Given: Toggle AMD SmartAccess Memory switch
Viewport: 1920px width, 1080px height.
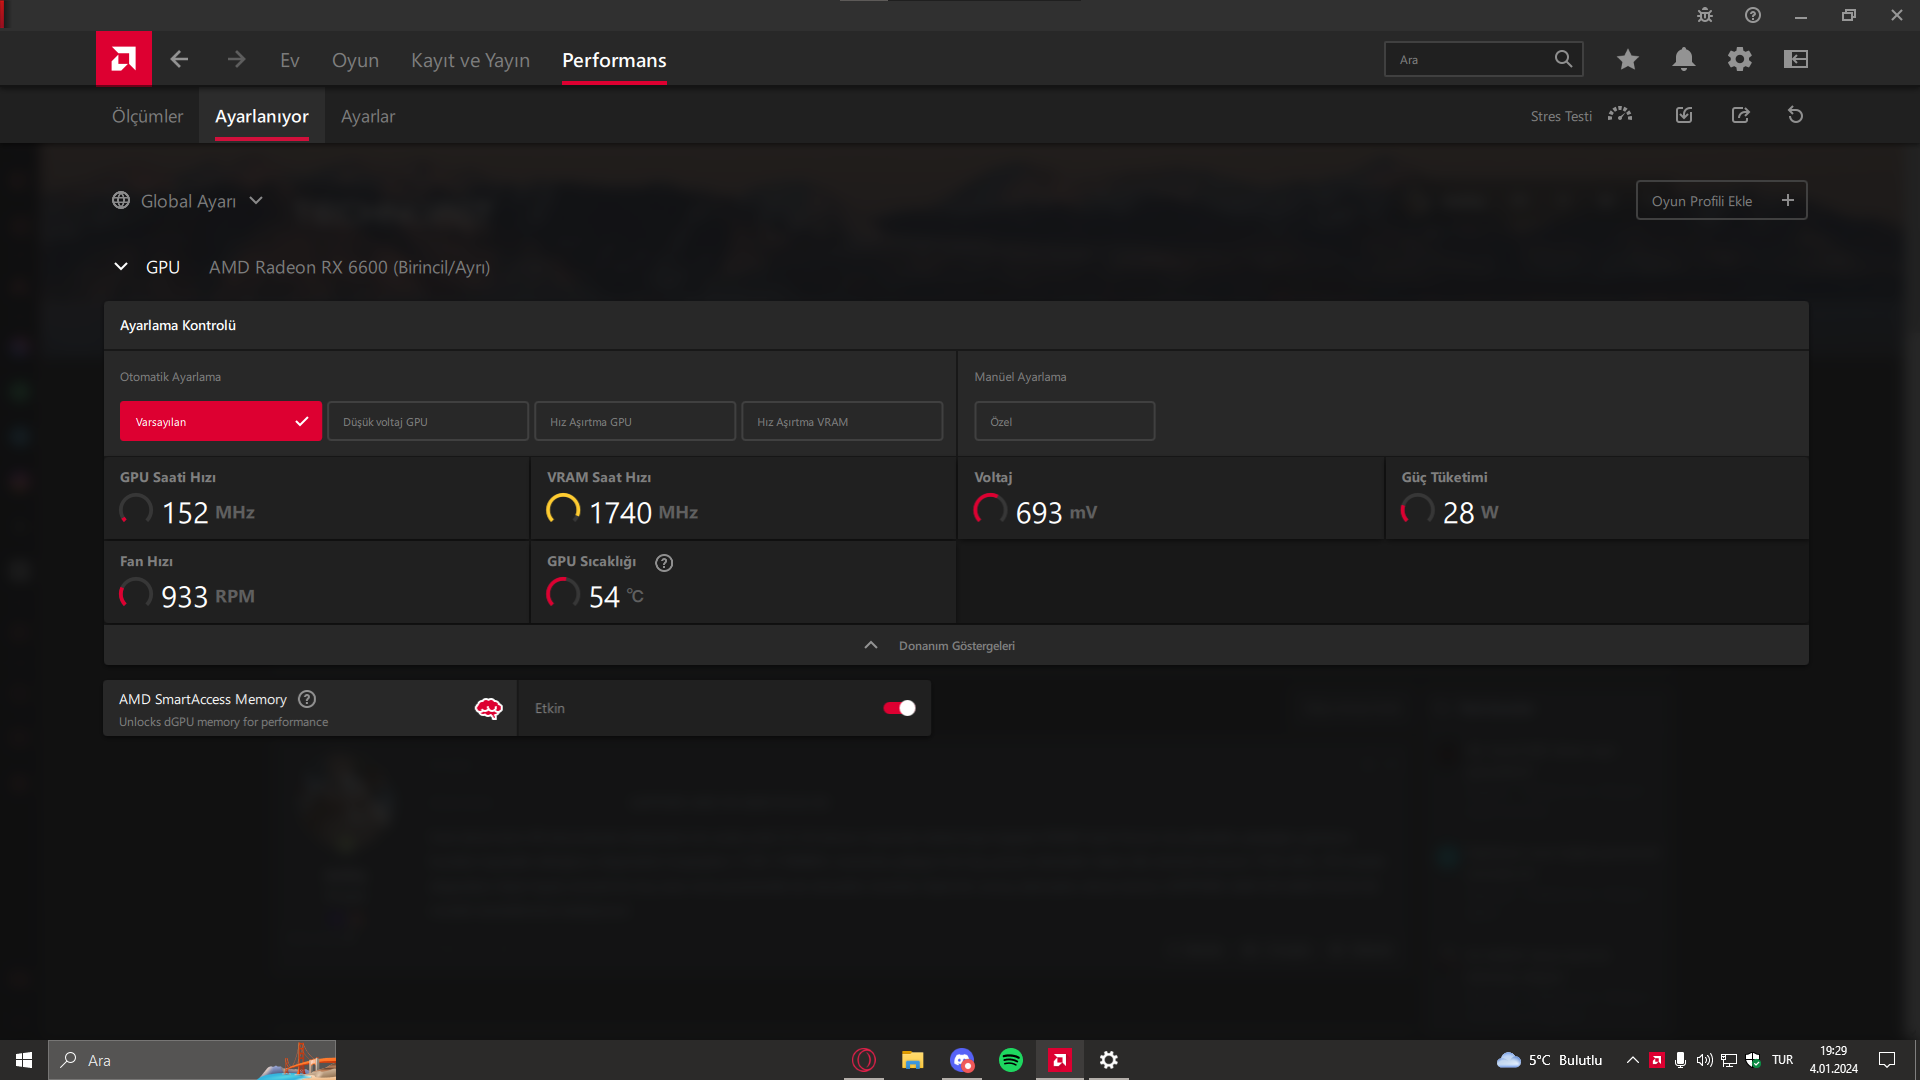Looking at the screenshot, I should click(x=898, y=708).
